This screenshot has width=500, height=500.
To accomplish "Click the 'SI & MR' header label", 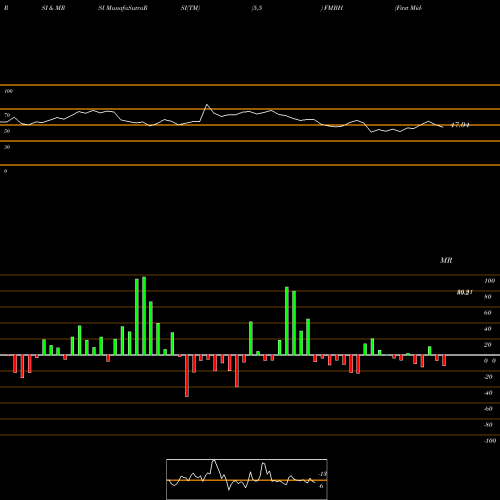I will coord(53,8).
